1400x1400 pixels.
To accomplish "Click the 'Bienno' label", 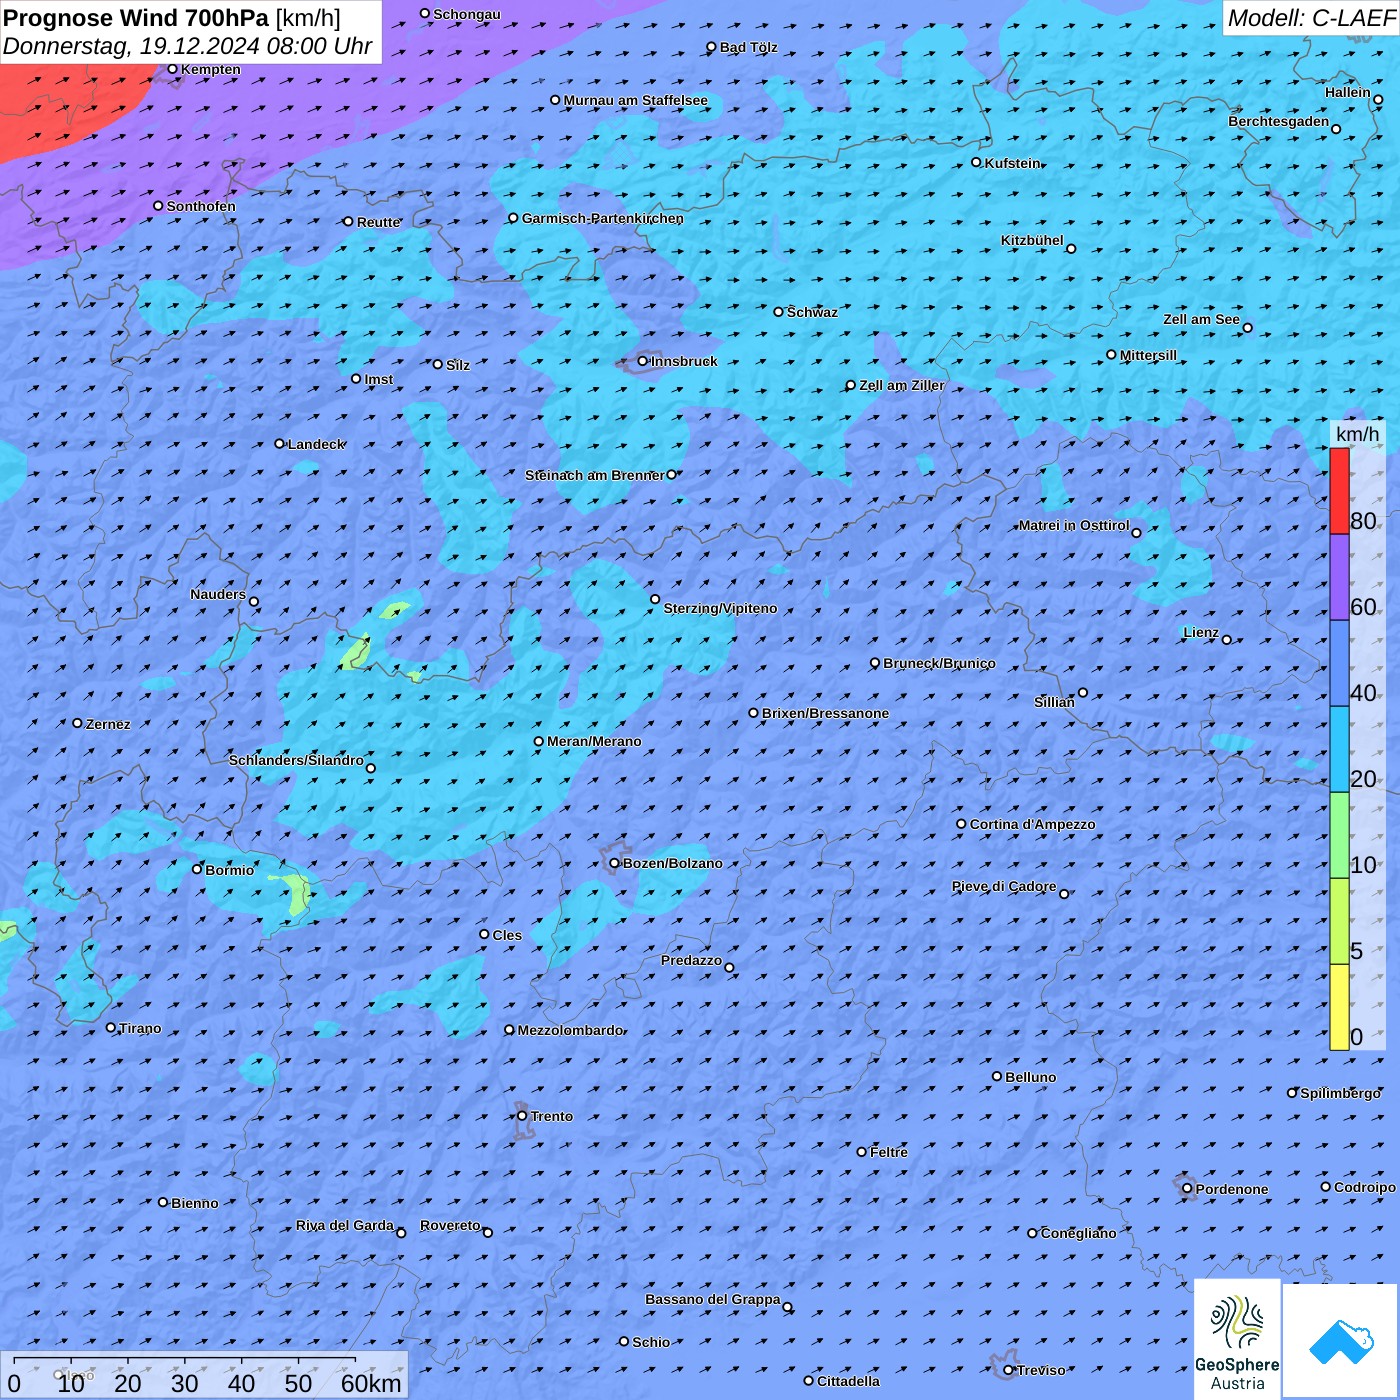I will tap(195, 1203).
